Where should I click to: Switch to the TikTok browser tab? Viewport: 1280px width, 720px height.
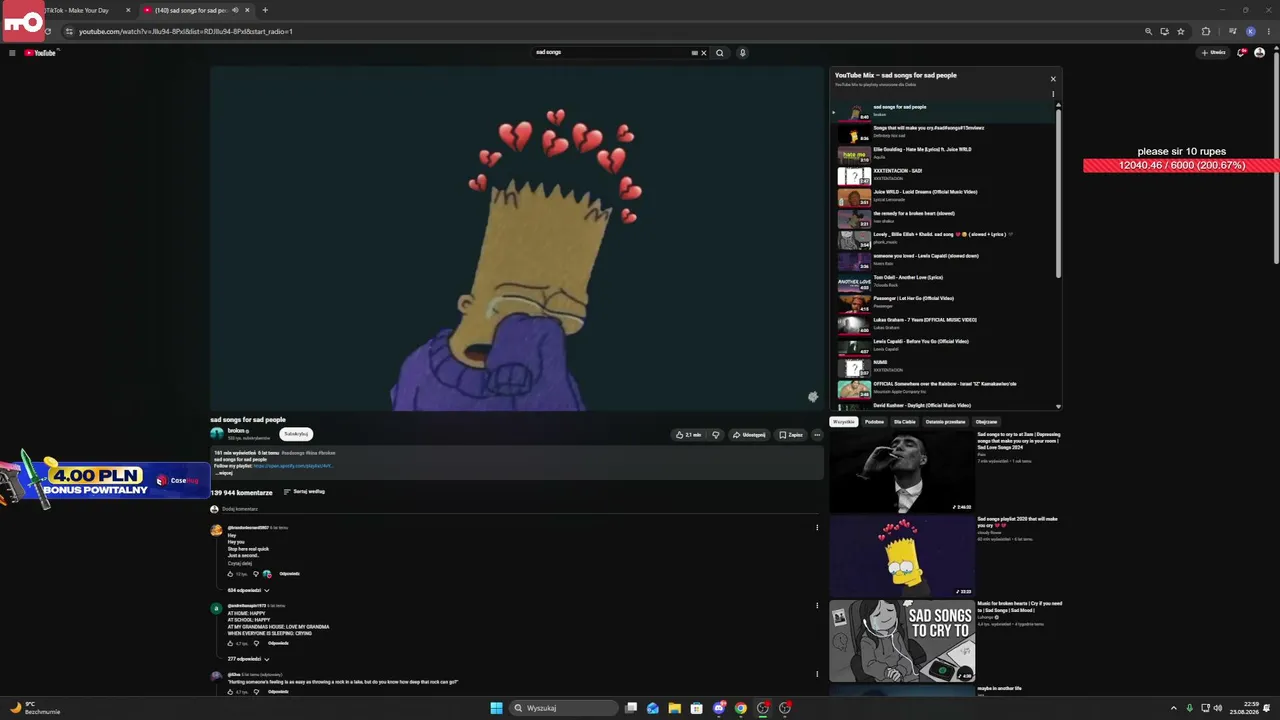tap(85, 10)
